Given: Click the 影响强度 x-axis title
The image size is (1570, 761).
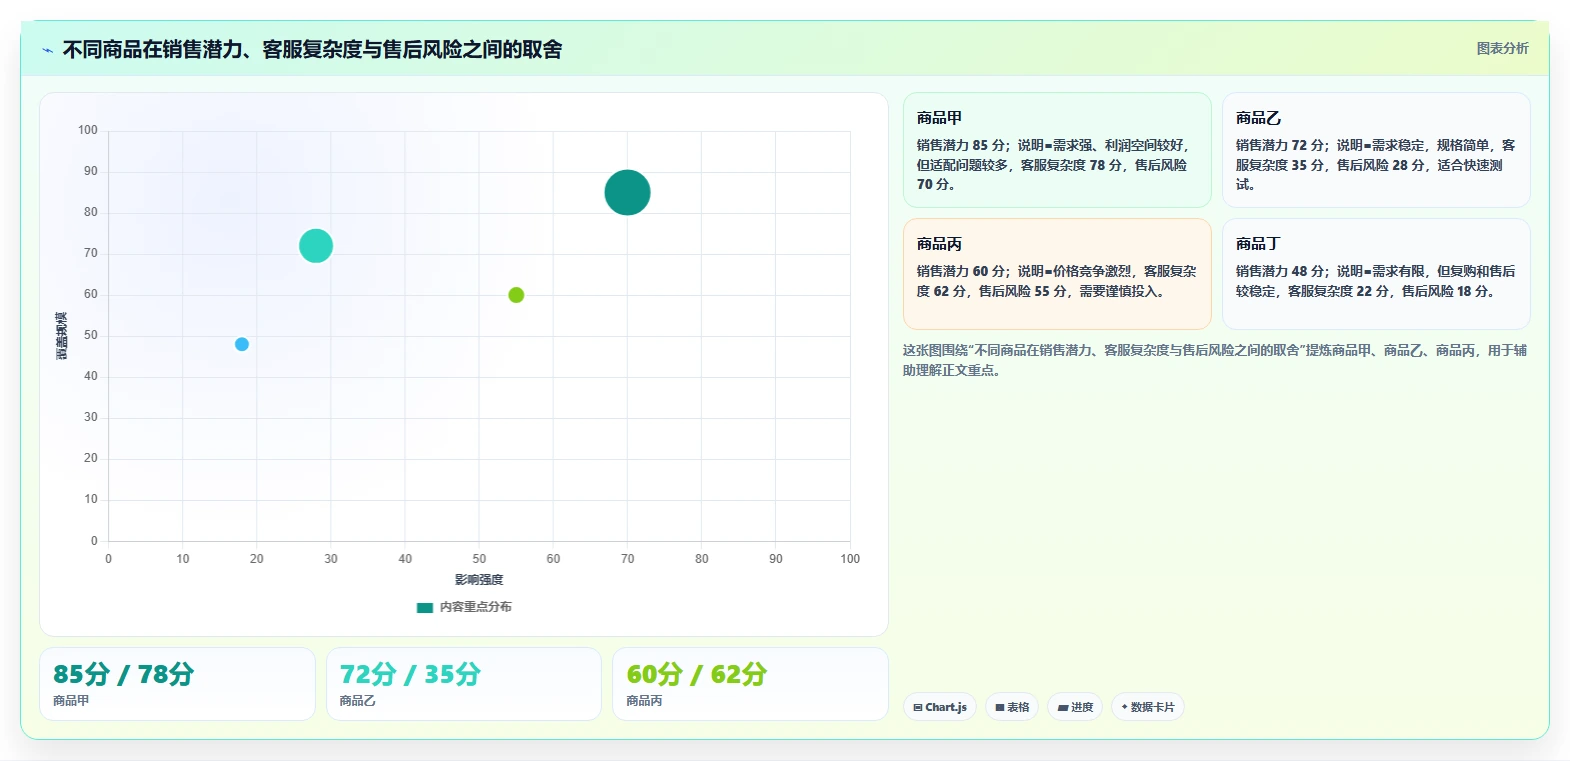Looking at the screenshot, I should pyautogui.click(x=479, y=580).
